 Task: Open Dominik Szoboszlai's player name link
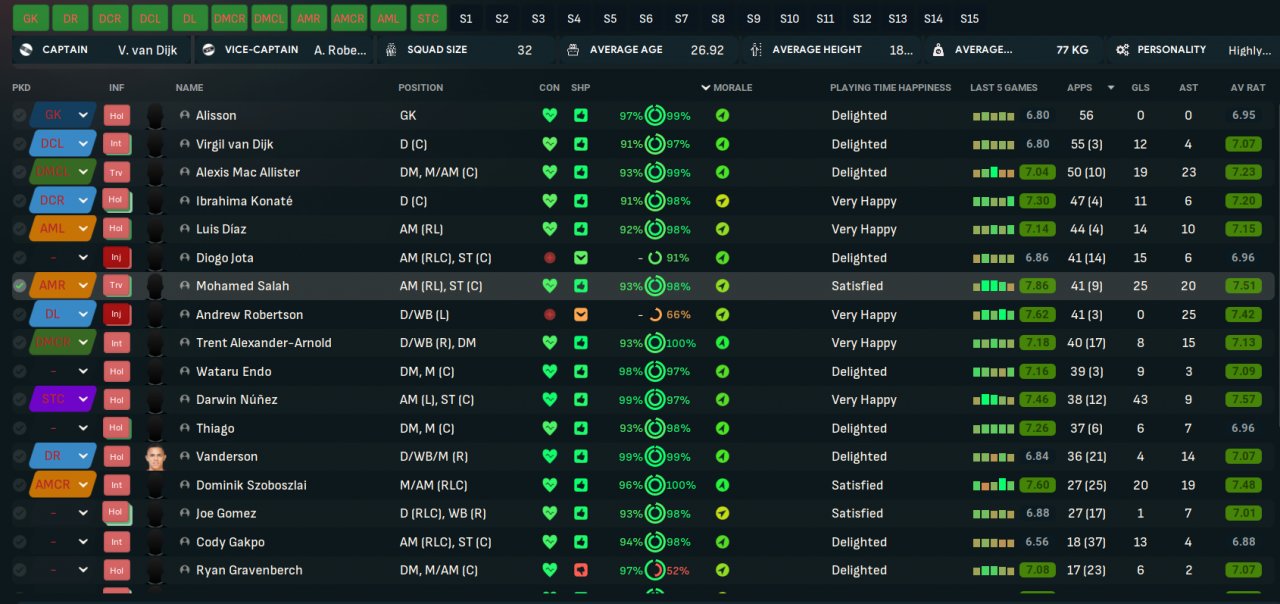(251, 485)
